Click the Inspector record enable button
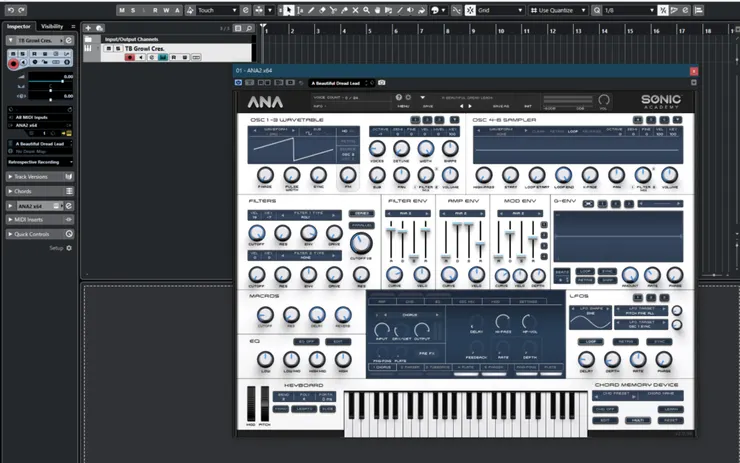Viewport: 740px width, 463px height. tap(14, 63)
